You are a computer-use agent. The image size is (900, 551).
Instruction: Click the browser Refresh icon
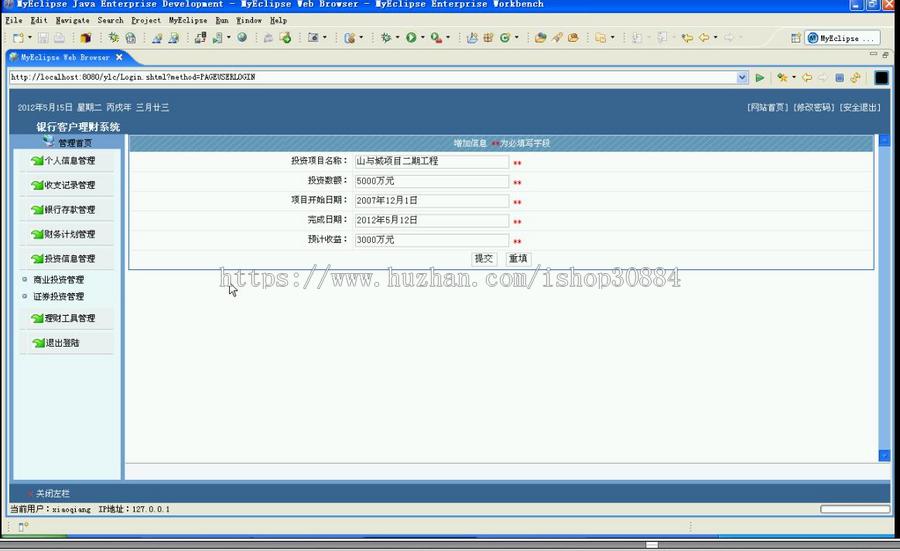tap(855, 77)
